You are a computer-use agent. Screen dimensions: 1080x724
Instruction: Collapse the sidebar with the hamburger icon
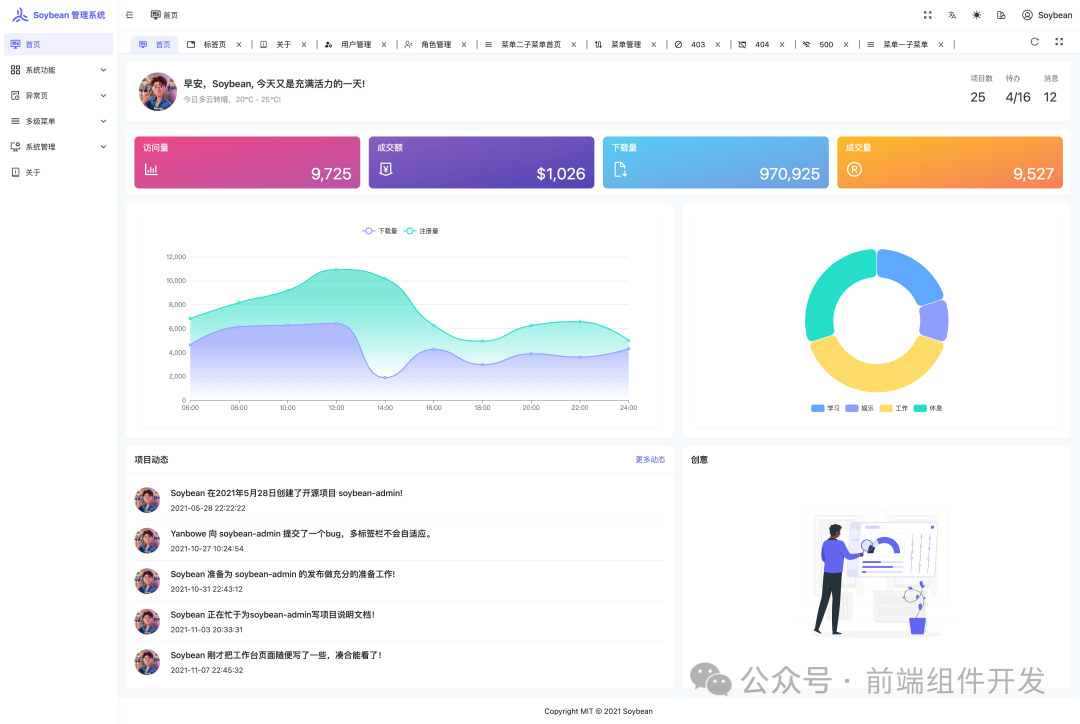pos(128,14)
